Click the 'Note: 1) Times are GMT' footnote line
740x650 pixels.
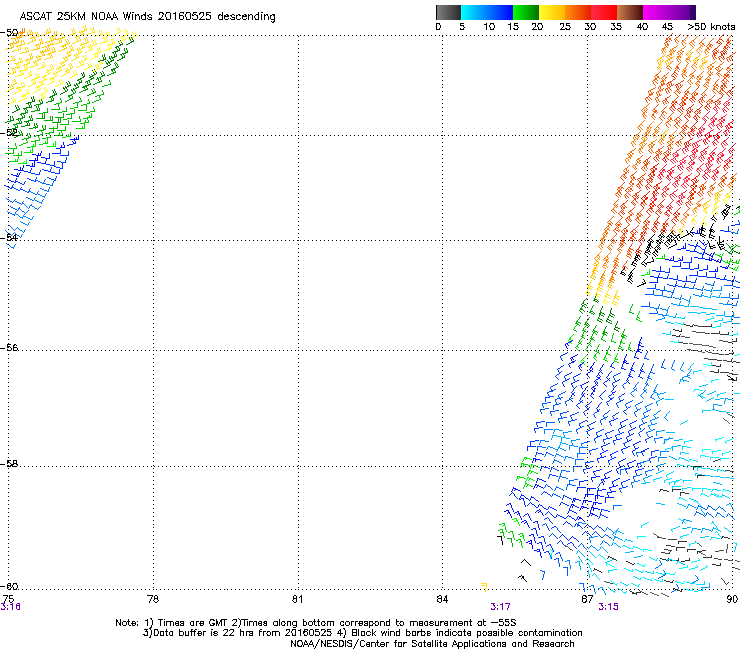pos(316,623)
